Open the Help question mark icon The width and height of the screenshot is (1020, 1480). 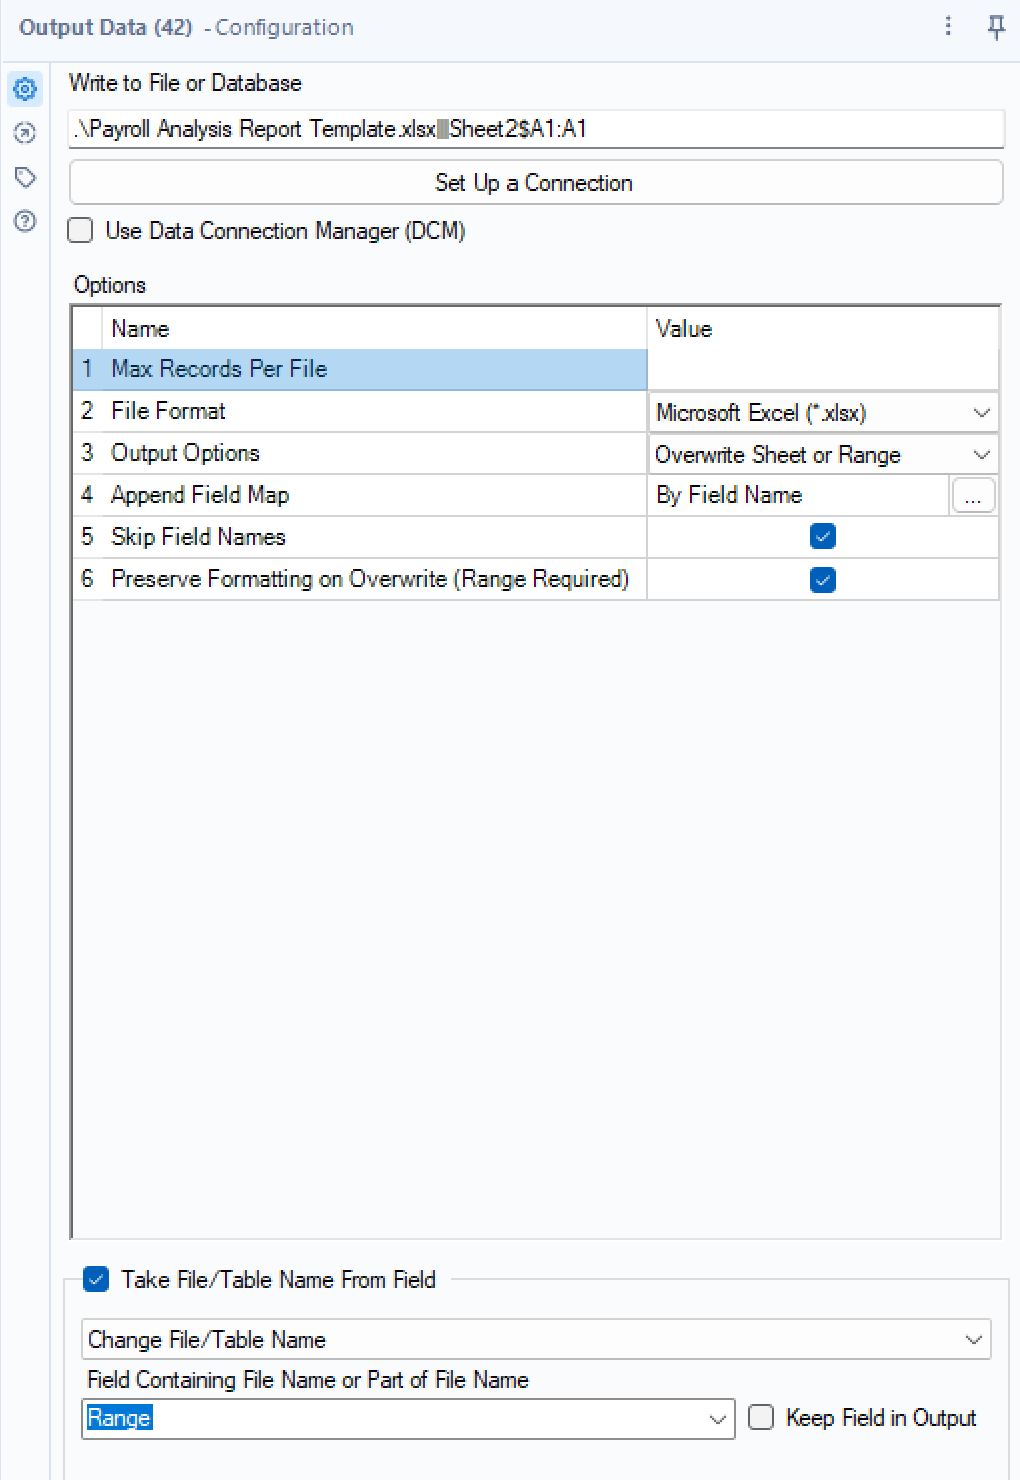tap(25, 221)
